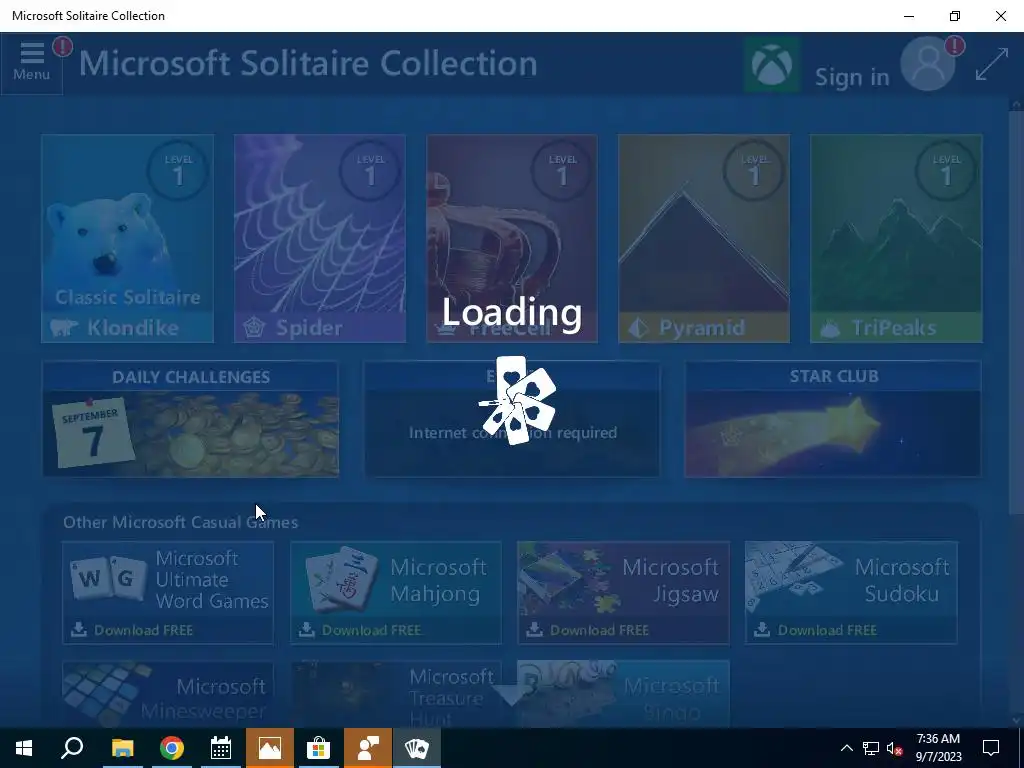The image size is (1024, 768).
Task: Open the Feedback Hub taskbar icon
Action: tap(368, 748)
